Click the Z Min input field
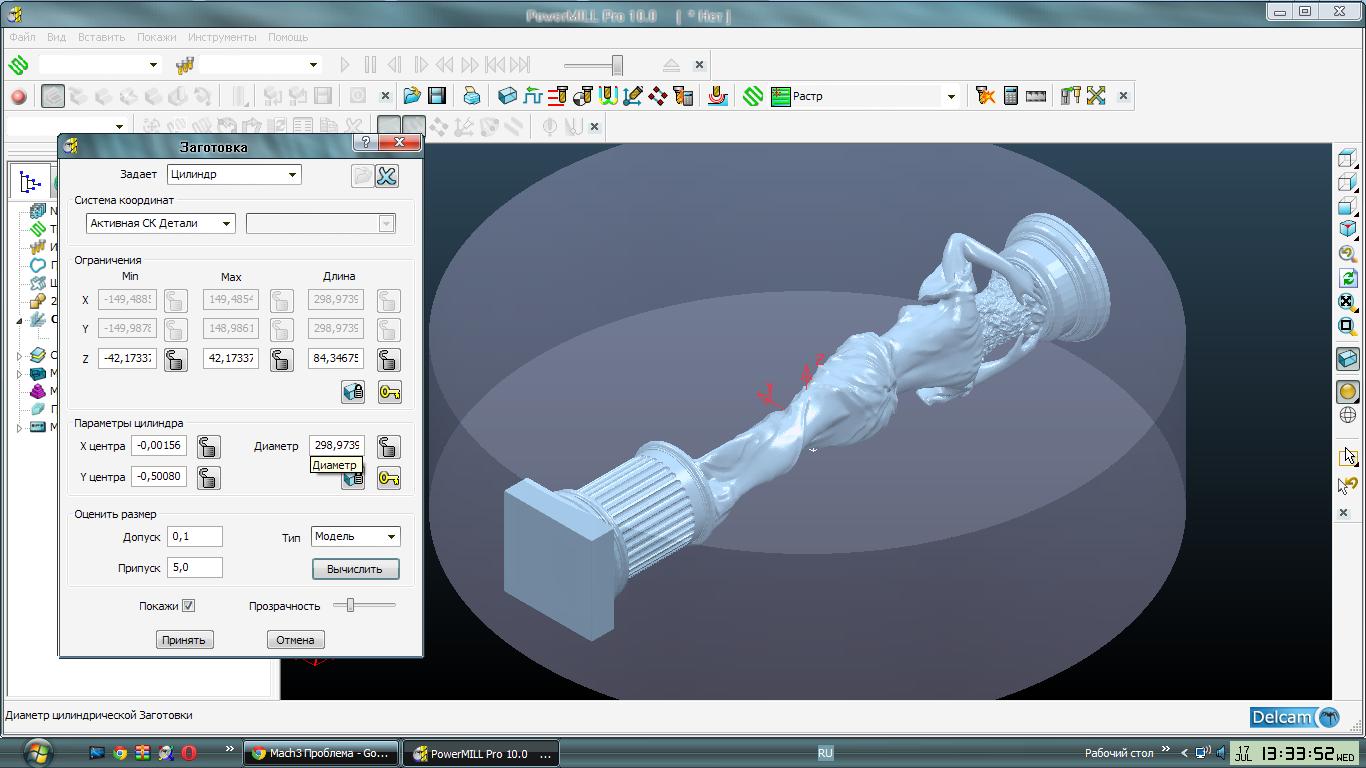This screenshot has height=768, width=1366. pyautogui.click(x=127, y=358)
